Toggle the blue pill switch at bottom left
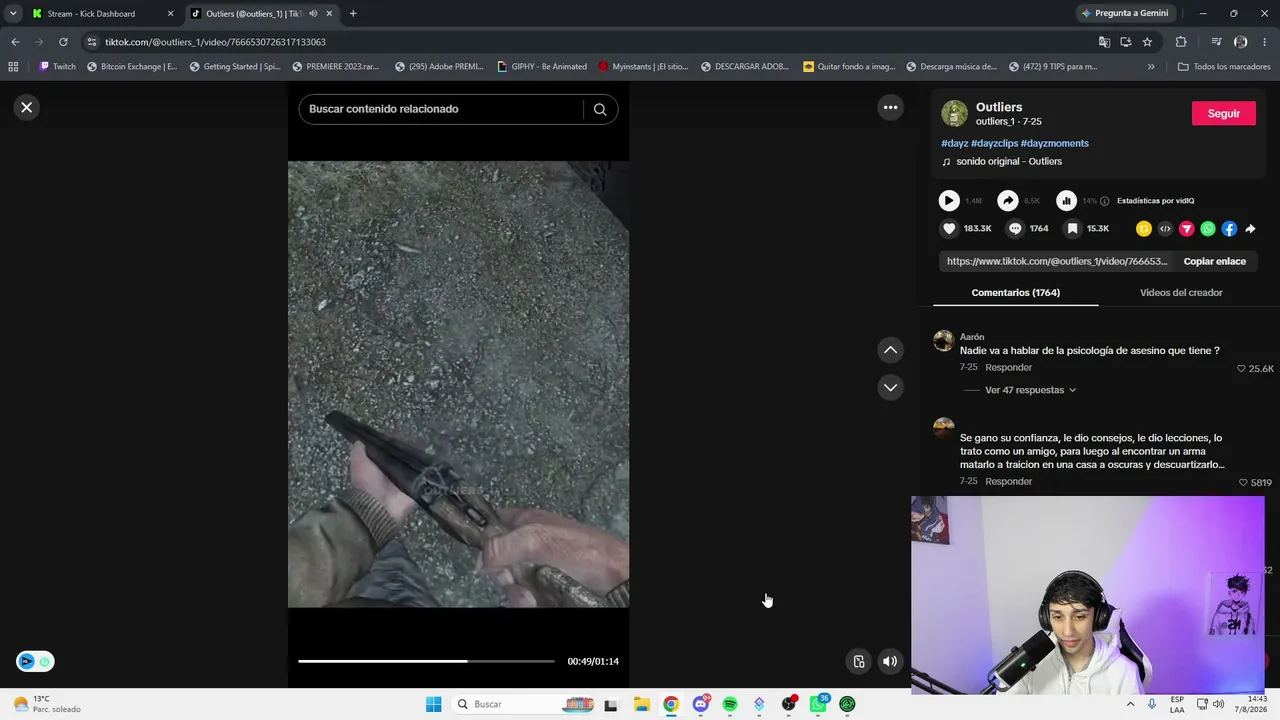Image resolution: width=1280 pixels, height=720 pixels. tap(35, 661)
